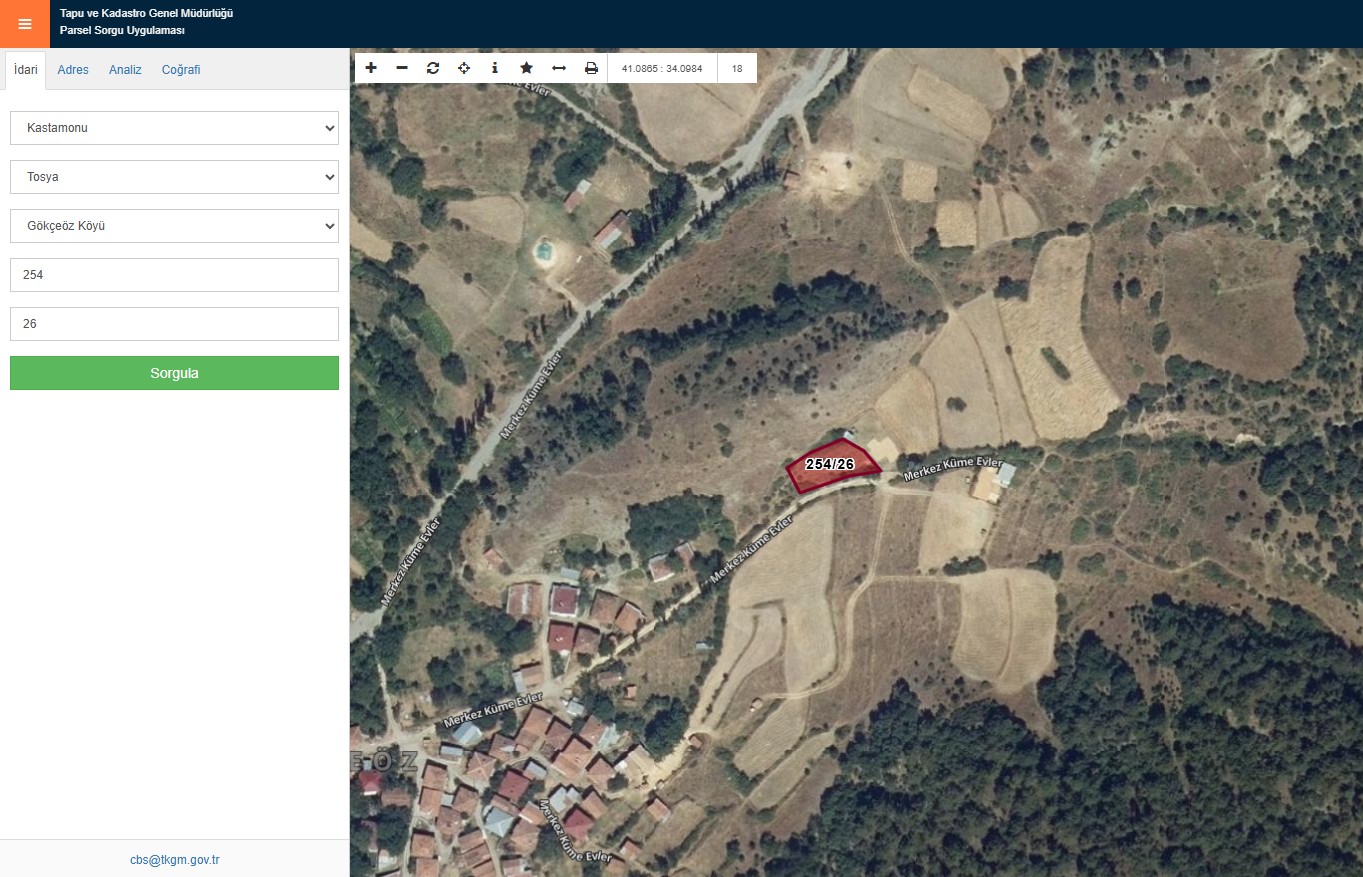The height and width of the screenshot is (877, 1363).
Task: Open the Tosya district dropdown
Action: [174, 177]
